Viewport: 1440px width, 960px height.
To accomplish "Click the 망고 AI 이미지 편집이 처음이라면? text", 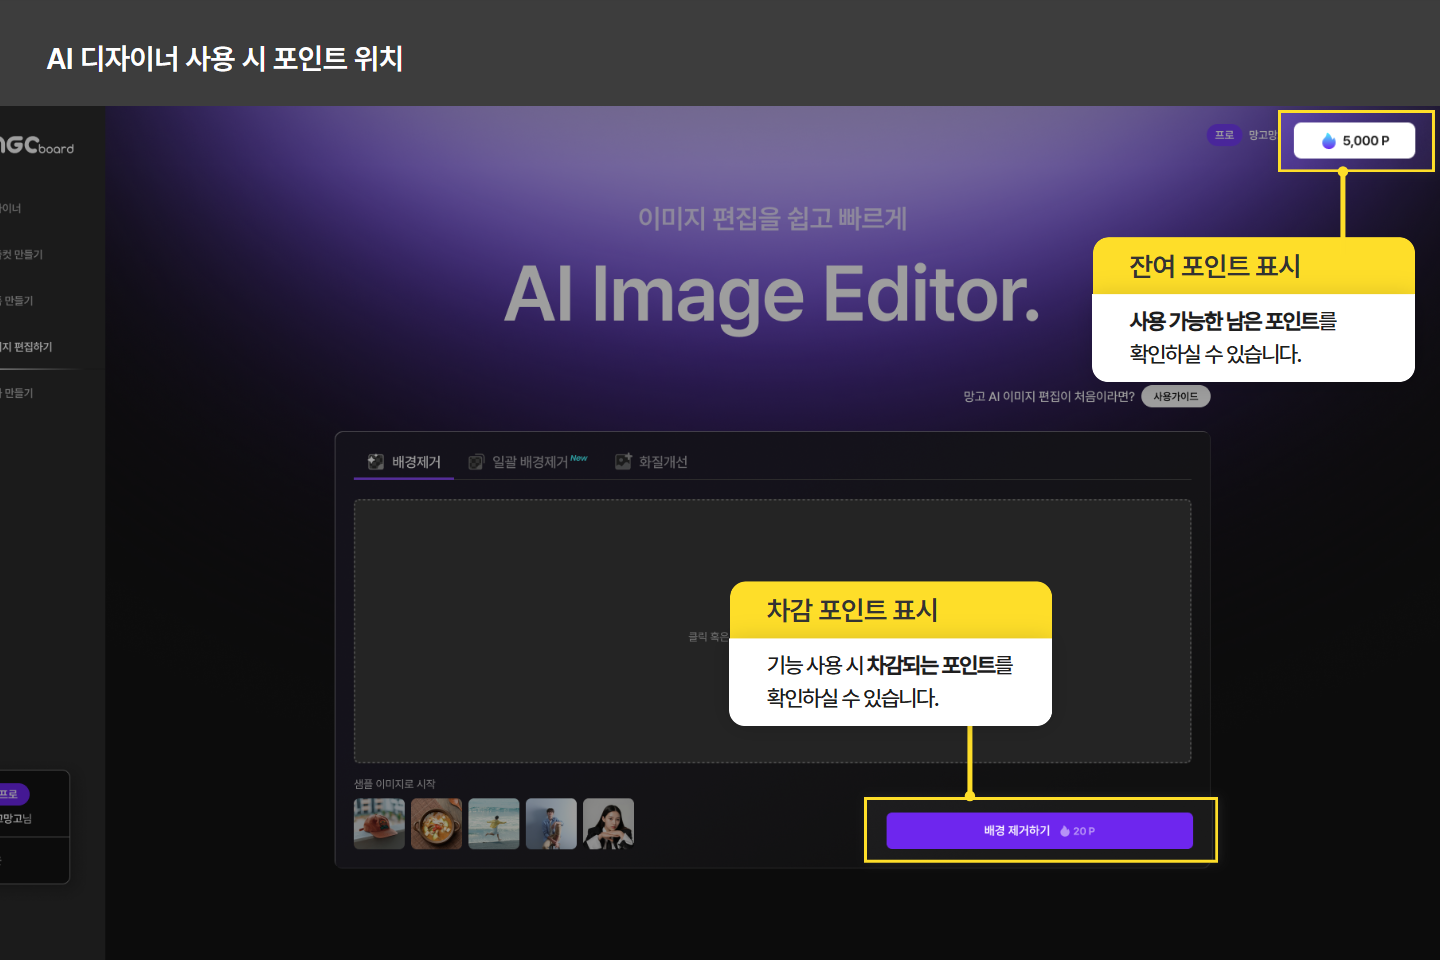I will [1049, 397].
